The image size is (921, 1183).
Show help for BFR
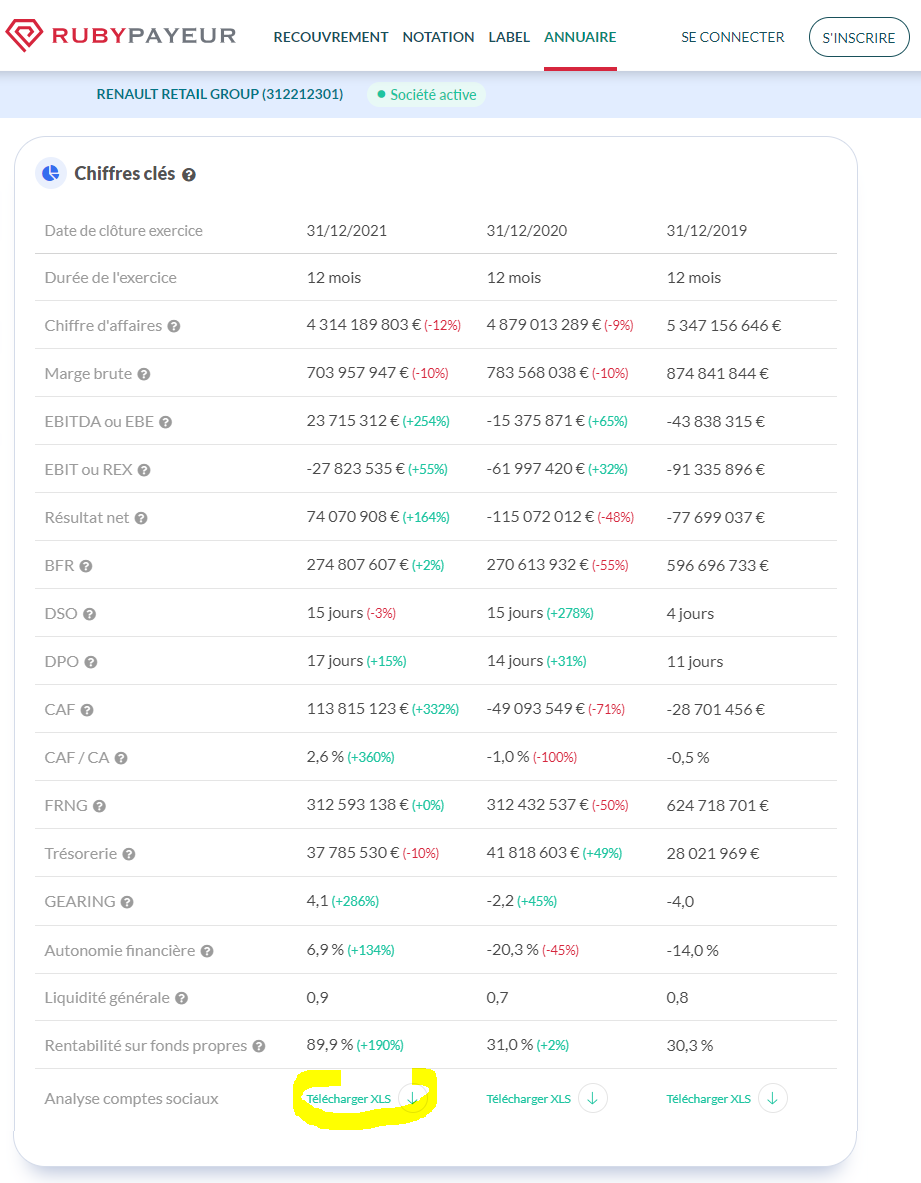point(86,566)
